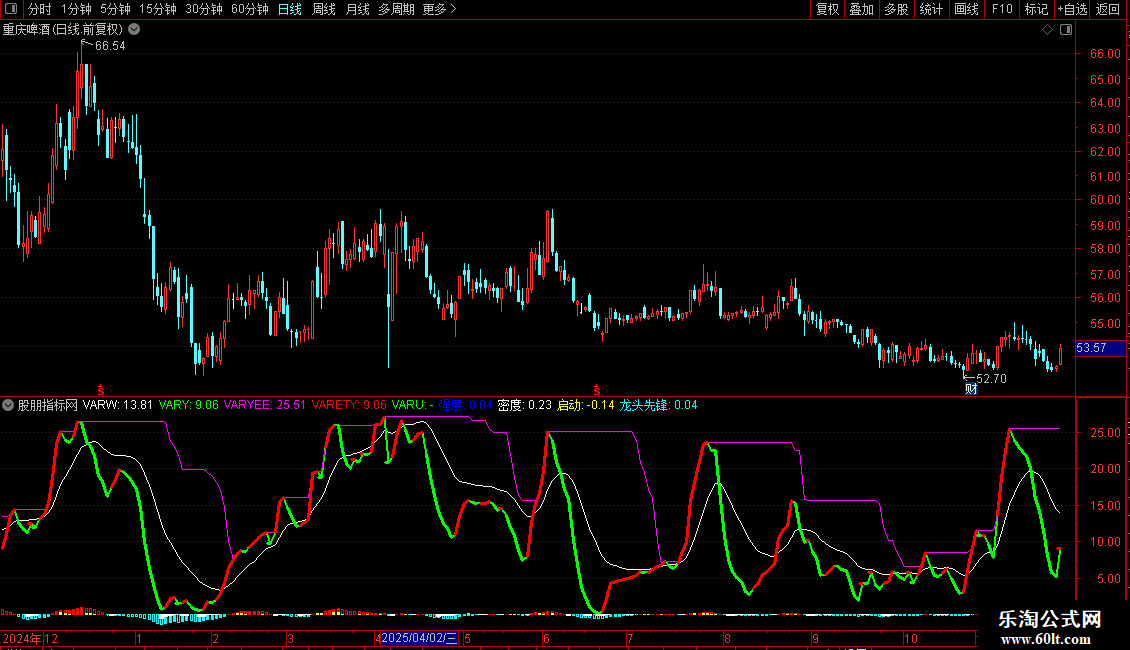
Task: Expand the 更多 periods menu
Action: click(438, 10)
